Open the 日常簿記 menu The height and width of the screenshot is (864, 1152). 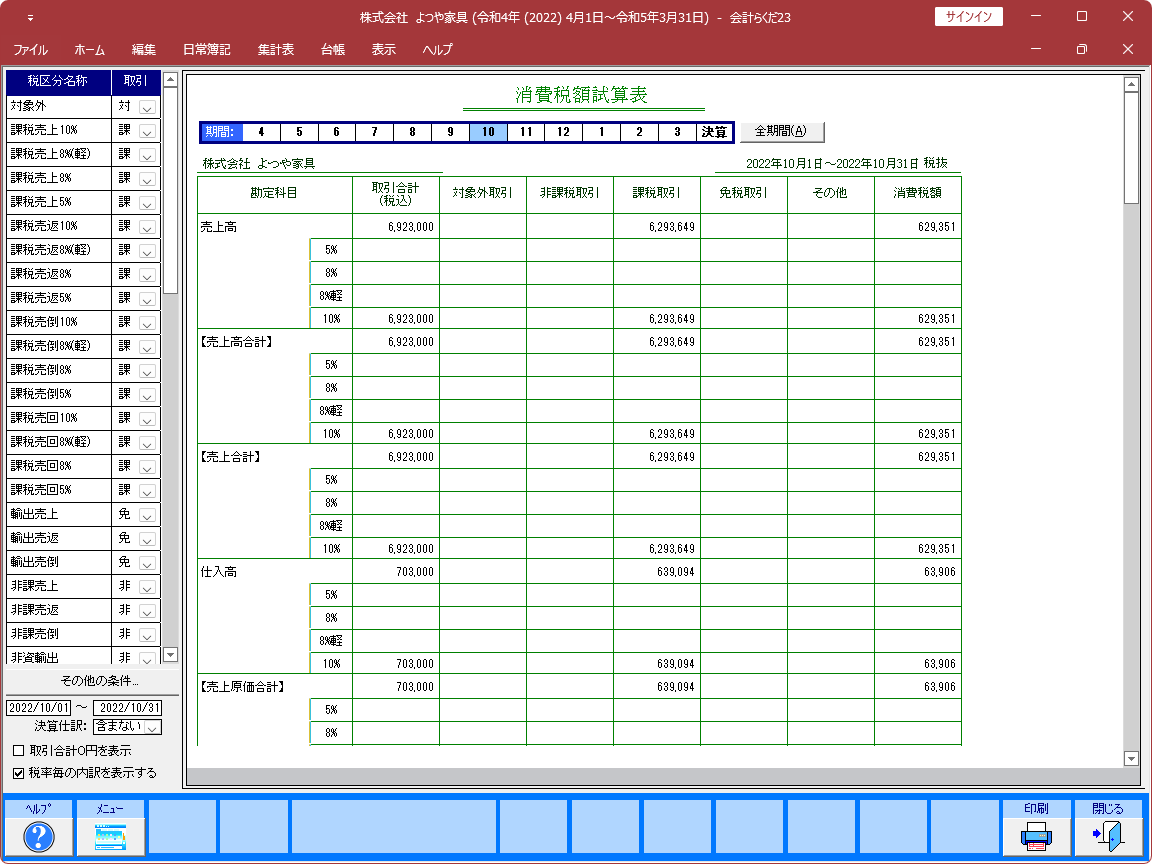pos(206,50)
